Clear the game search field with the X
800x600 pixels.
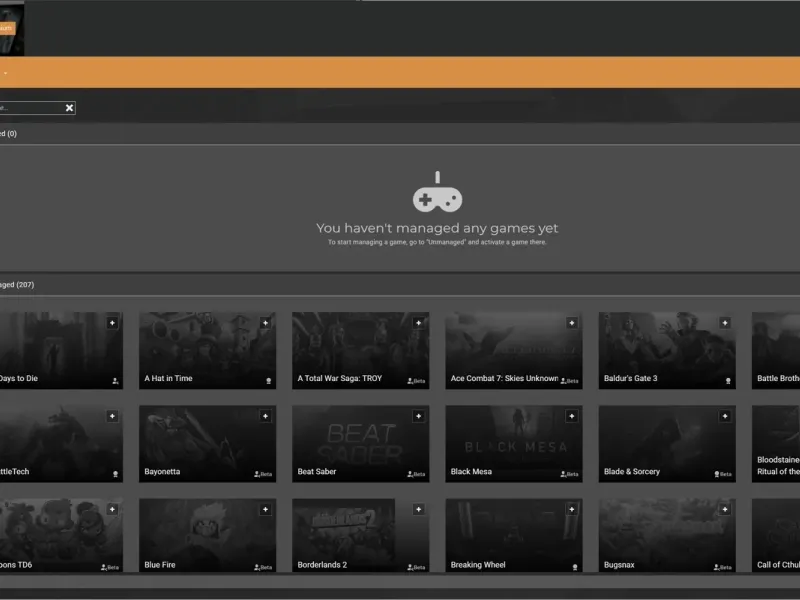[x=69, y=108]
